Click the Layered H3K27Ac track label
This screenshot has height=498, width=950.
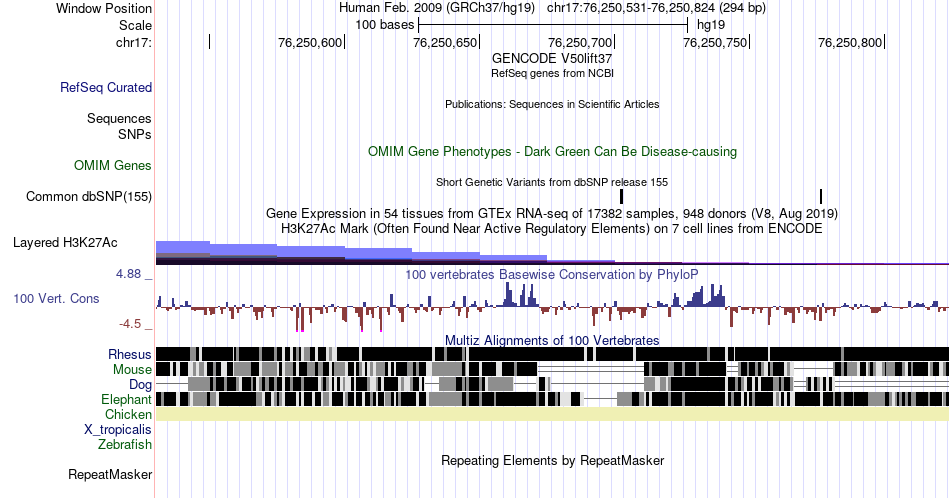coord(65,242)
